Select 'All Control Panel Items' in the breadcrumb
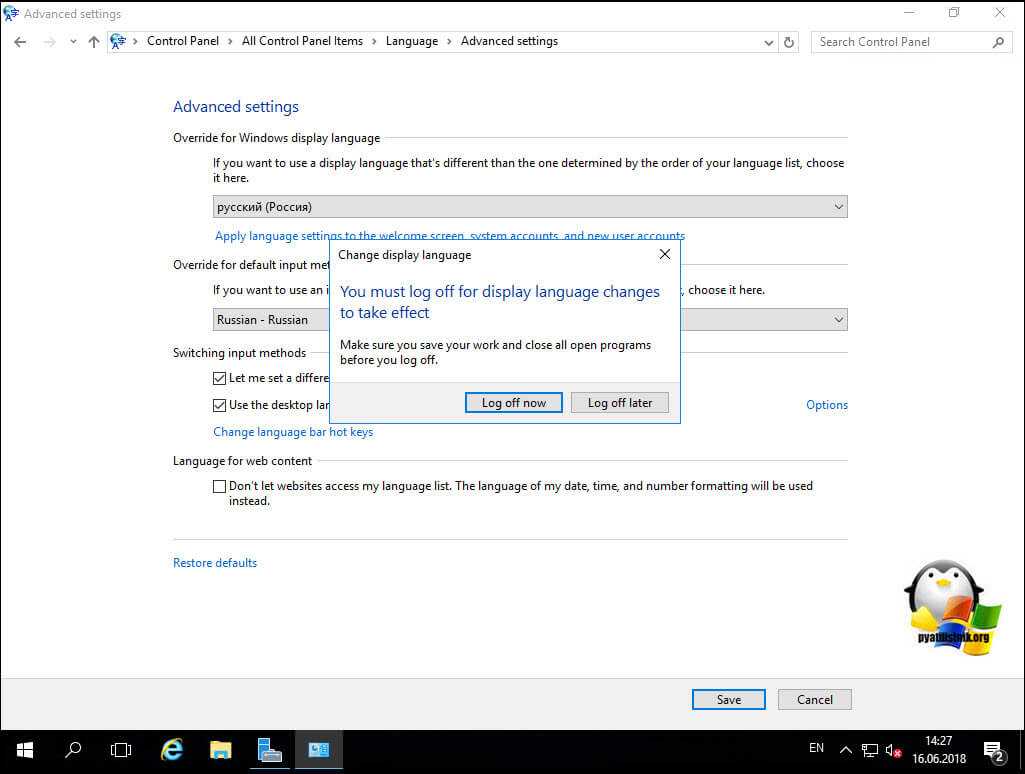Screen dimensions: 1025x774 coord(302,41)
